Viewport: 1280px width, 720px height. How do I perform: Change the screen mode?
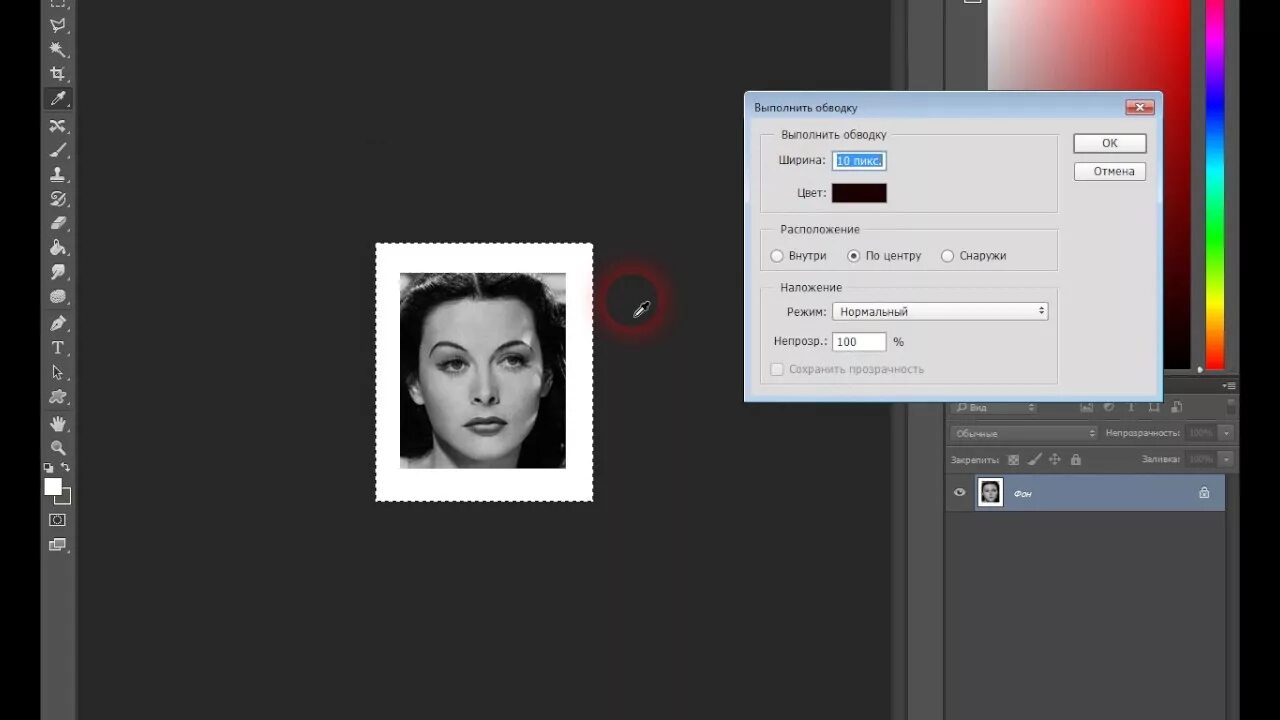tap(58, 545)
